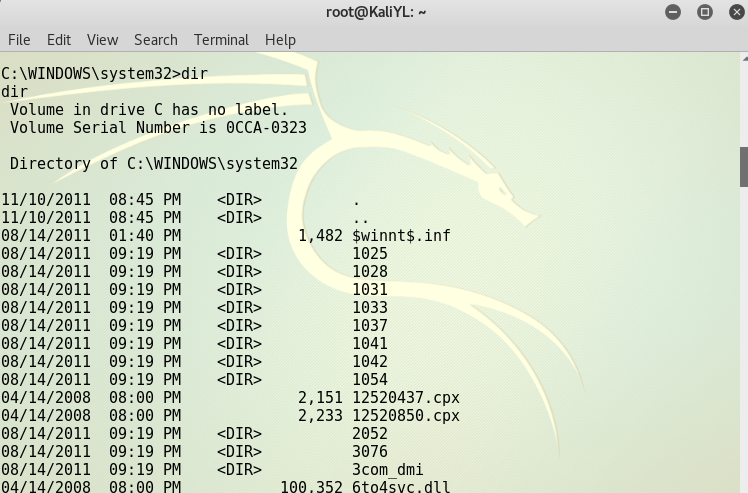Click the directory name 3com_dmi
Viewport: 748px width, 493px height.
pyautogui.click(x=387, y=470)
